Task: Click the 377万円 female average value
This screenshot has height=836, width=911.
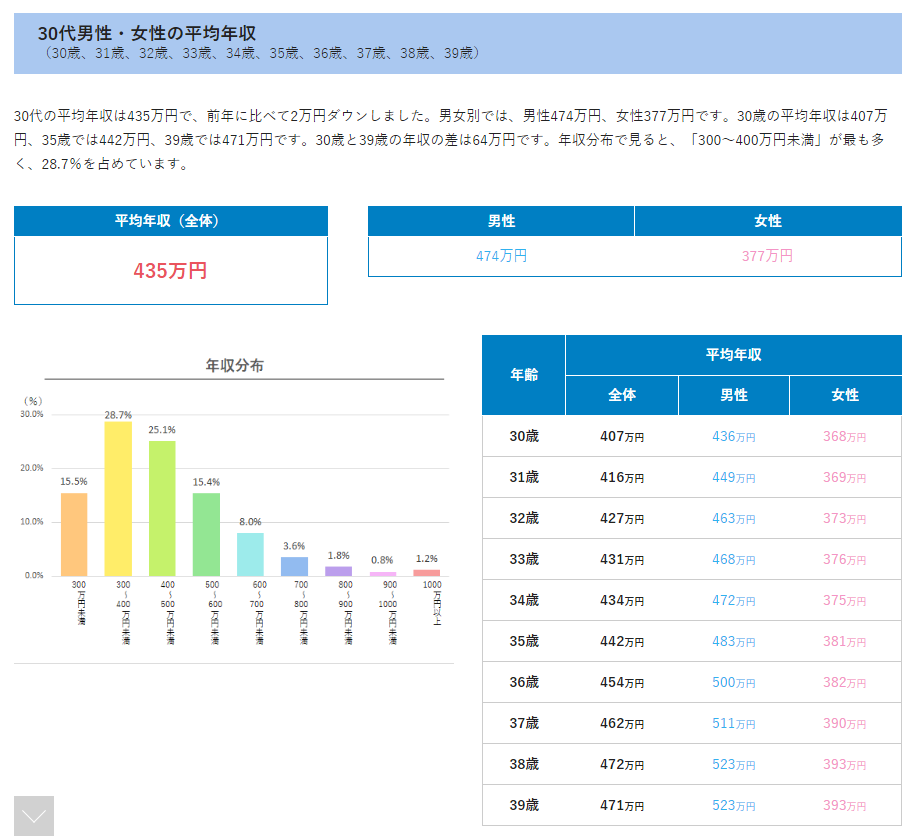Action: click(x=767, y=256)
